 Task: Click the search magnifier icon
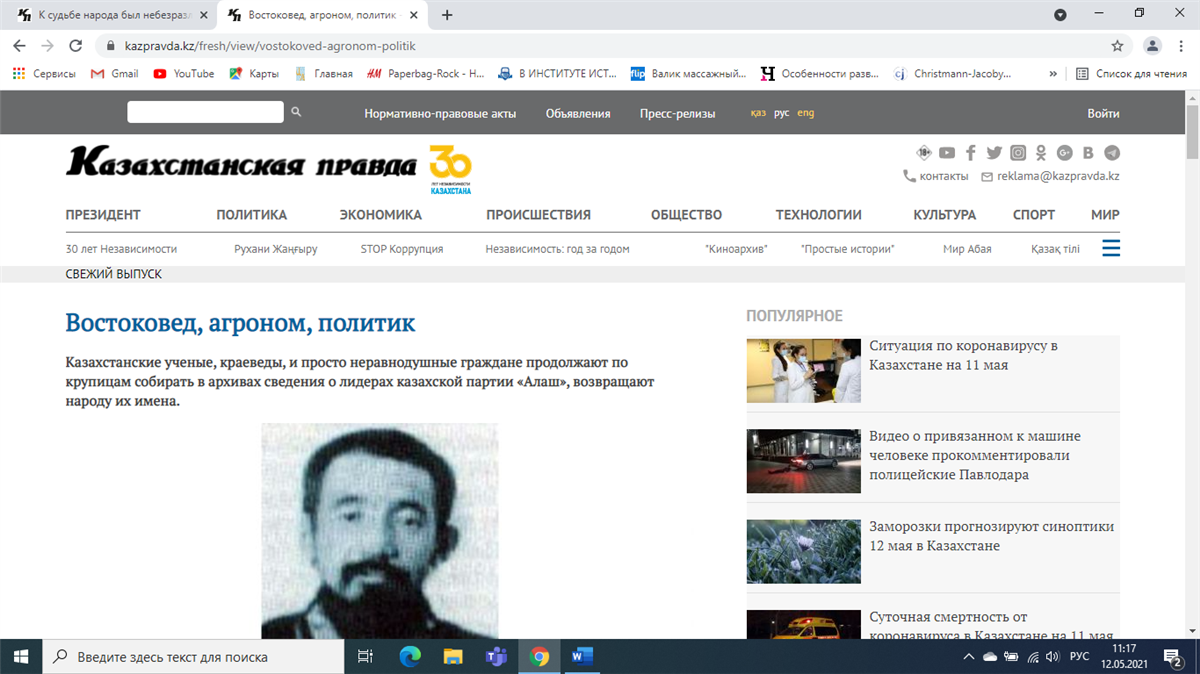coord(296,113)
